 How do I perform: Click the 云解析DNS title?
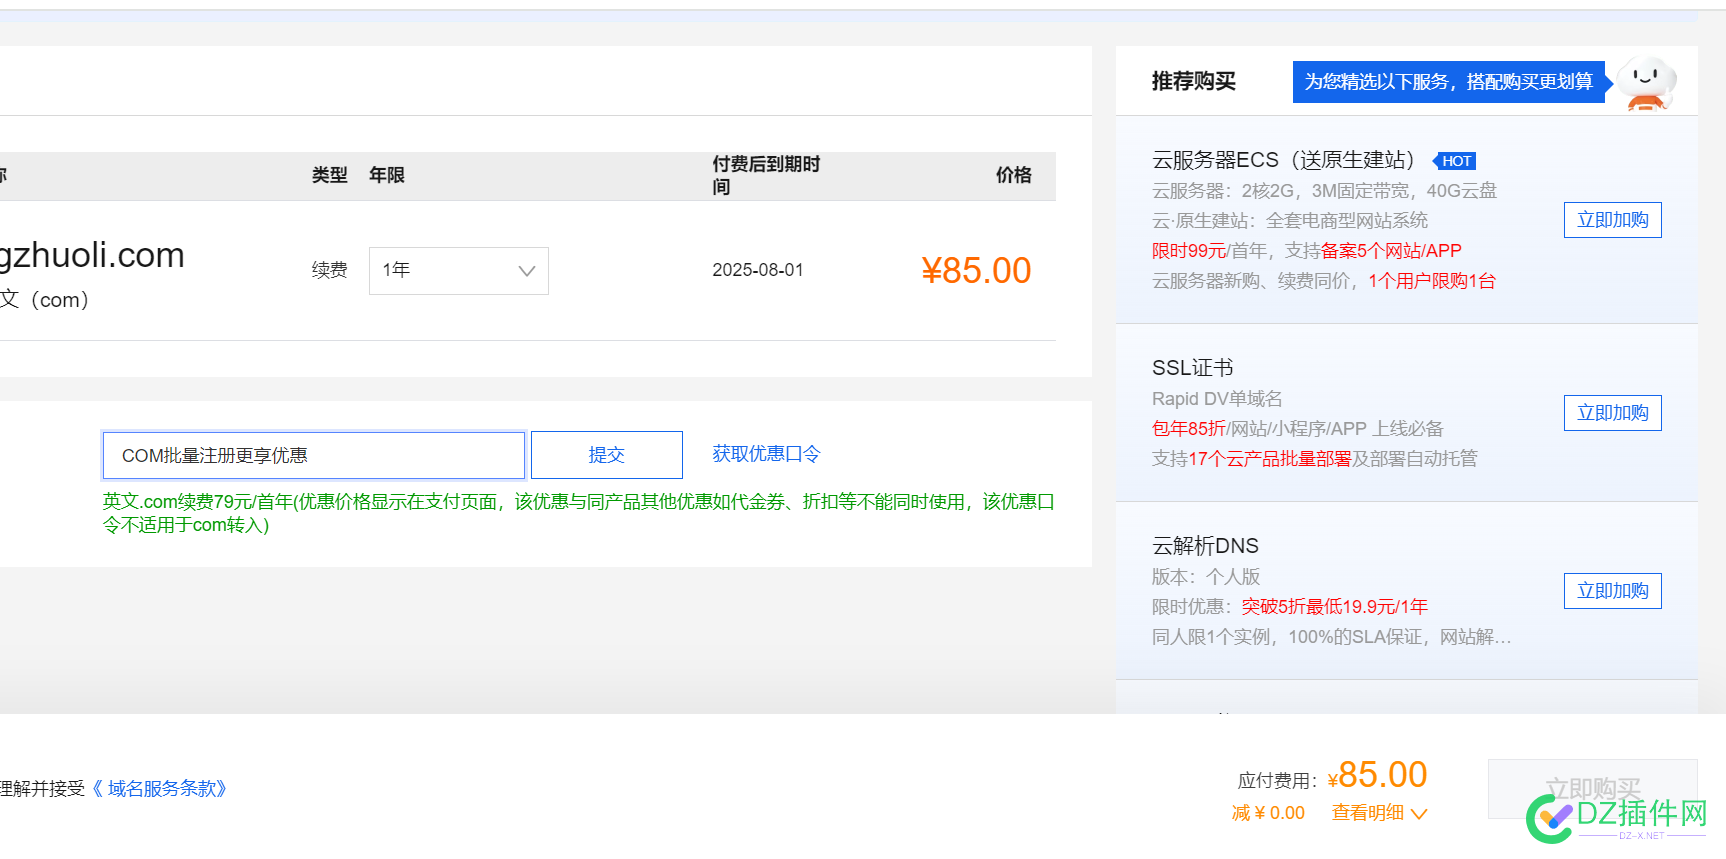click(x=1205, y=546)
